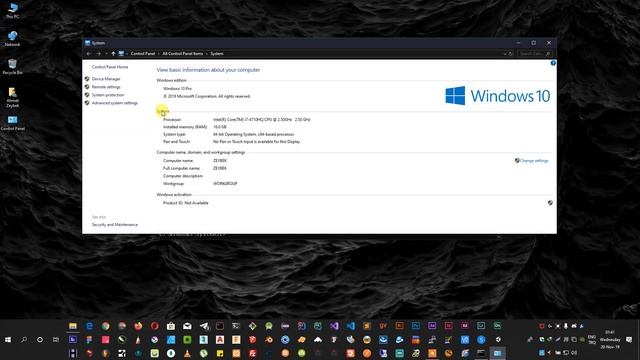Open Cortana circle on taskbar
The image size is (640, 360).
click(40, 340)
